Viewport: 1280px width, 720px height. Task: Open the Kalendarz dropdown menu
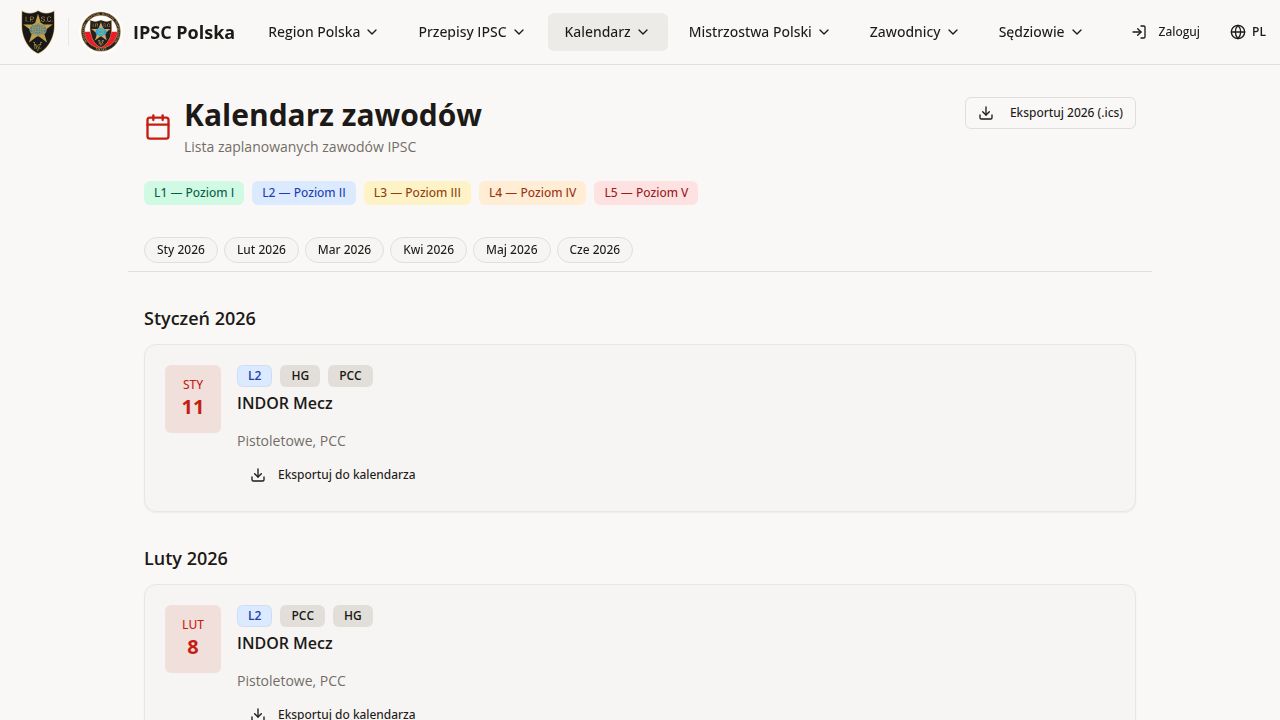tap(608, 32)
